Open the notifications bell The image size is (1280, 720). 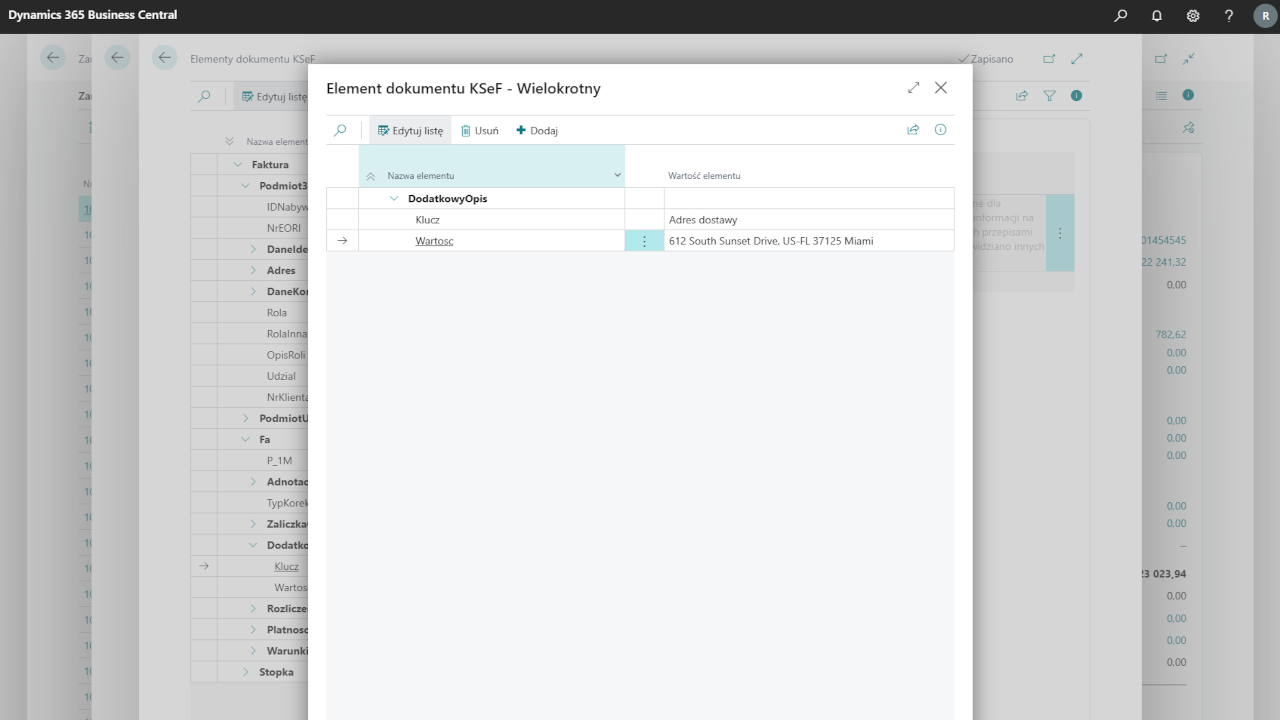[x=1157, y=16]
